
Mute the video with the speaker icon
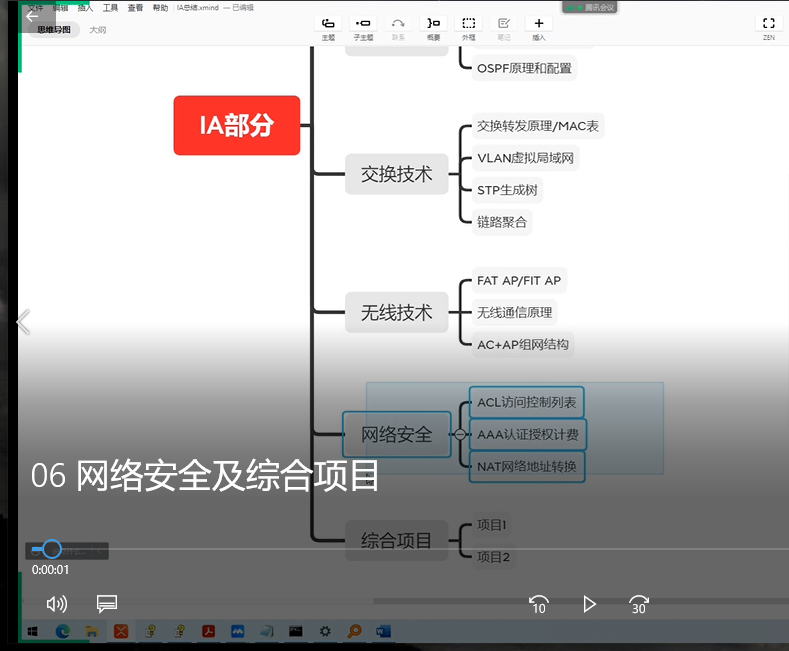[x=56, y=604]
